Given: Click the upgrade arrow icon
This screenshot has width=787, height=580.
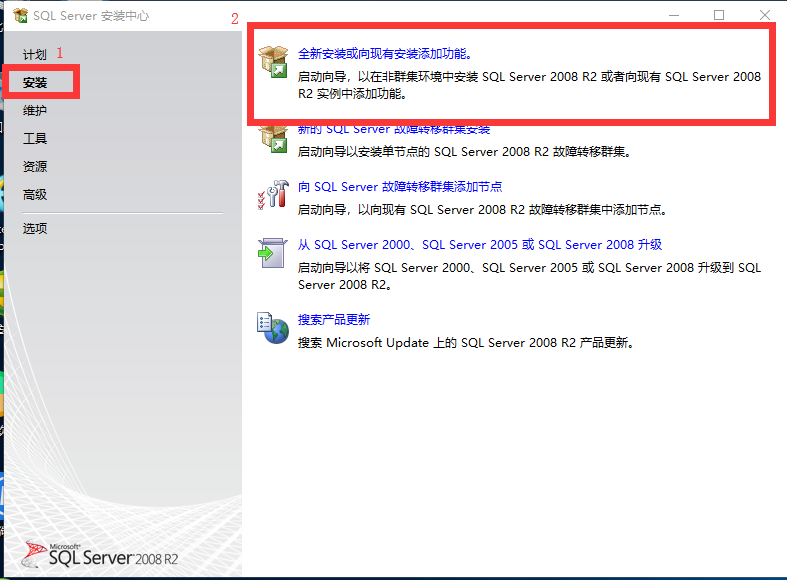Looking at the screenshot, I should [273, 252].
